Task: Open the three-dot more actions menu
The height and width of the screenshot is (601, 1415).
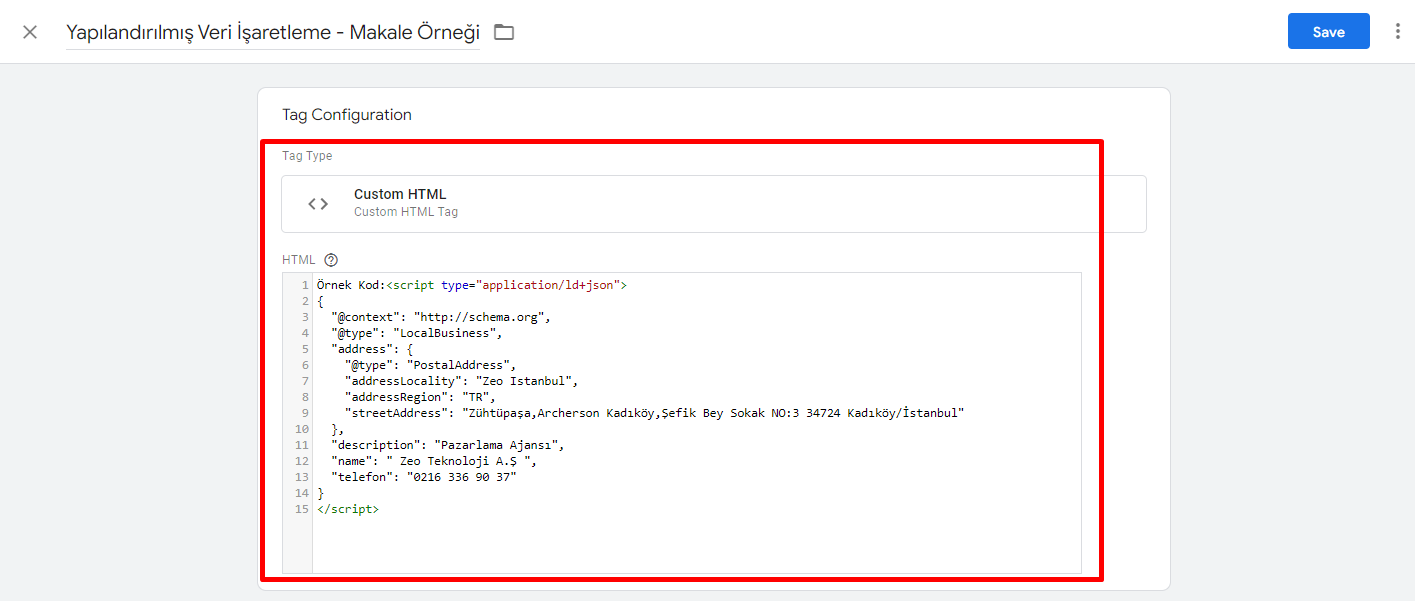Action: [1397, 32]
